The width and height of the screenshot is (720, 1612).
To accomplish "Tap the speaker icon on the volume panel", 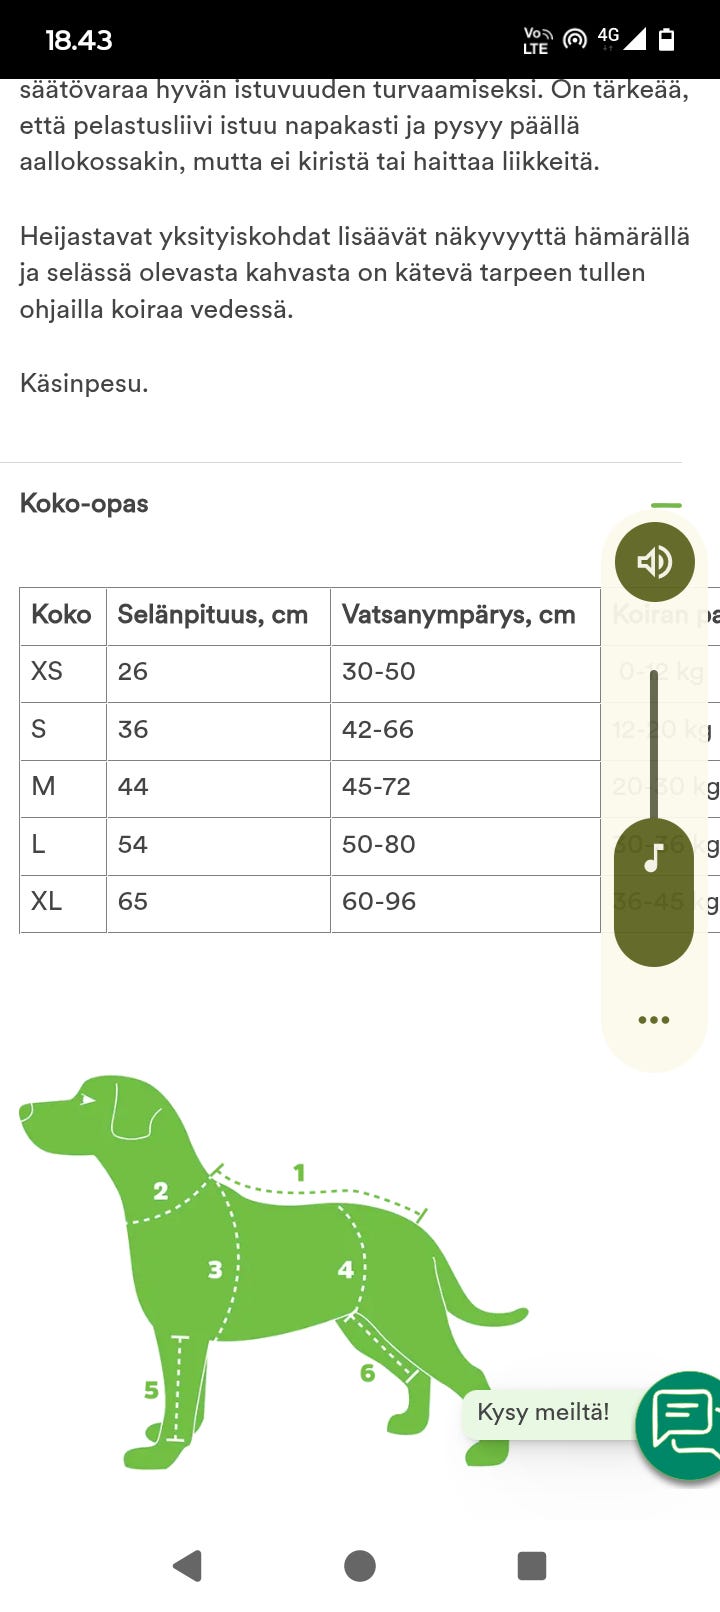I will (654, 562).
